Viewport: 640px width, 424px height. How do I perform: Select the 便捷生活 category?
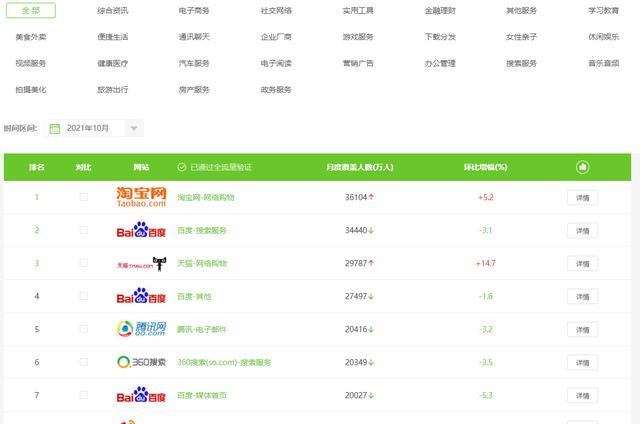(113, 37)
